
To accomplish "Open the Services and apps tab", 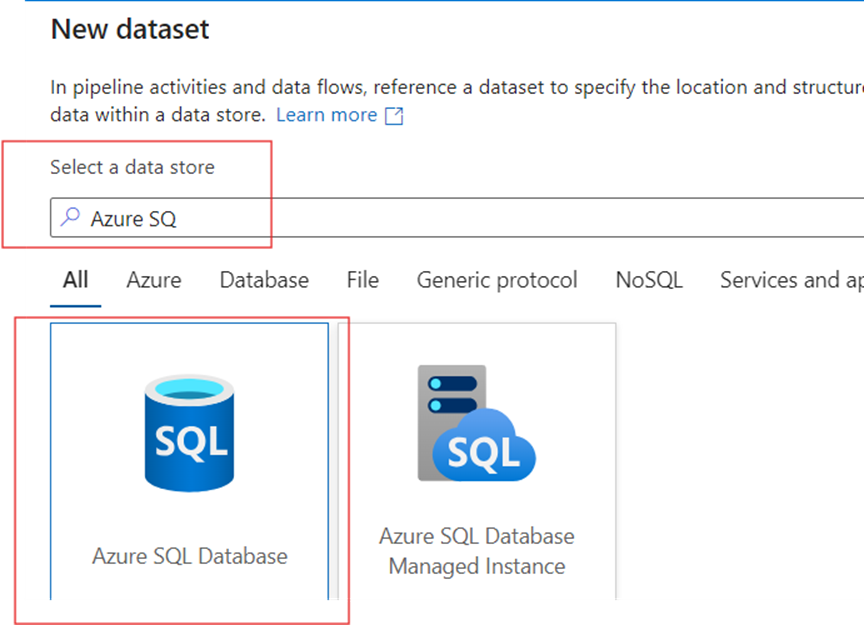I will coord(790,280).
